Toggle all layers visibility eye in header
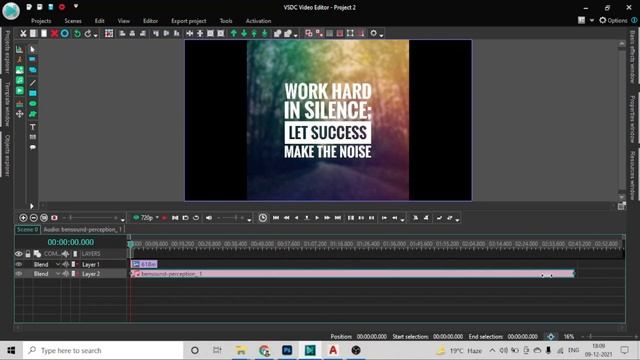Viewport: 640px width, 360px height. click(19, 254)
